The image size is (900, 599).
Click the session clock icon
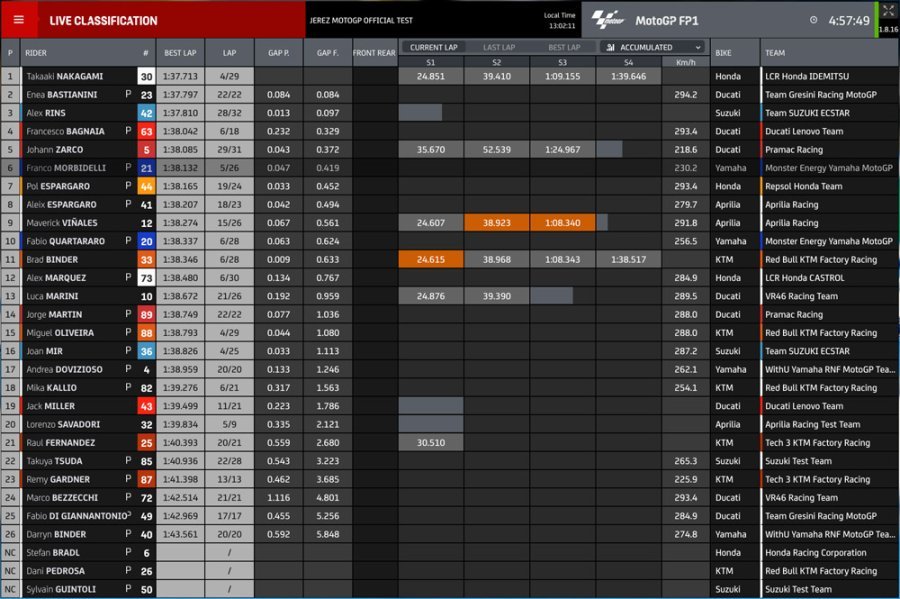click(813, 20)
